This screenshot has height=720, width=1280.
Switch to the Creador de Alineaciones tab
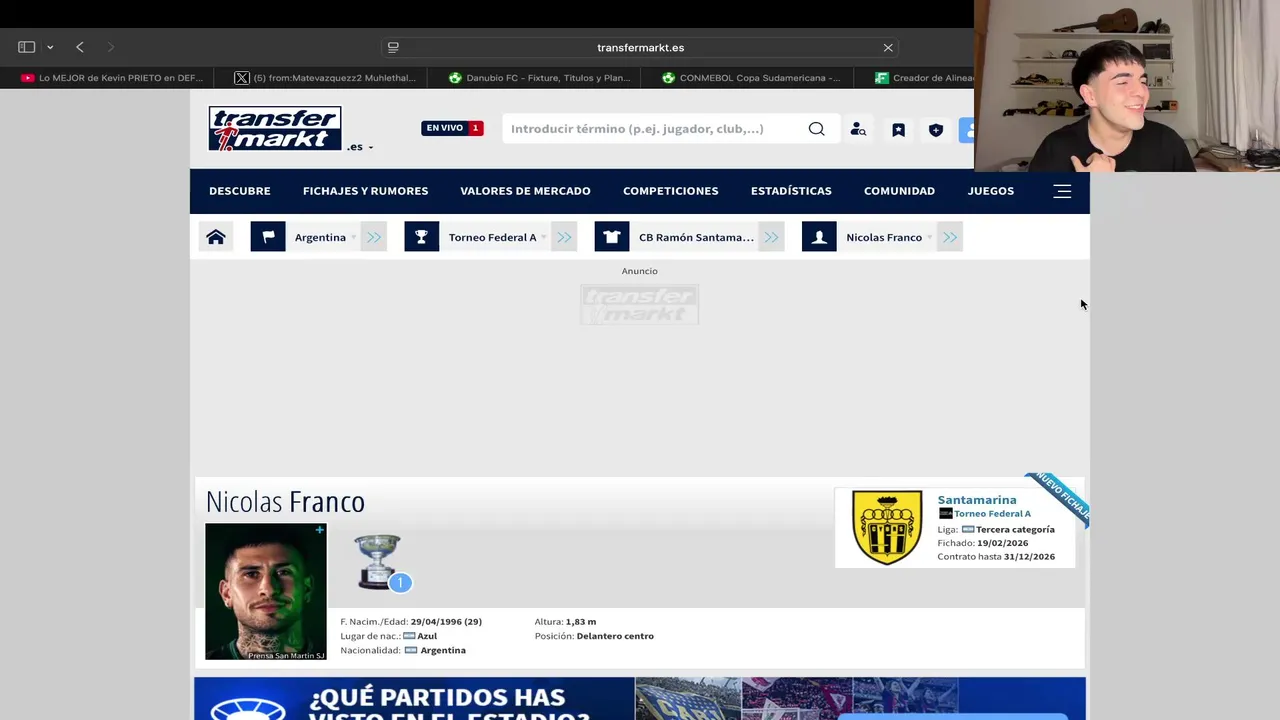point(923,77)
